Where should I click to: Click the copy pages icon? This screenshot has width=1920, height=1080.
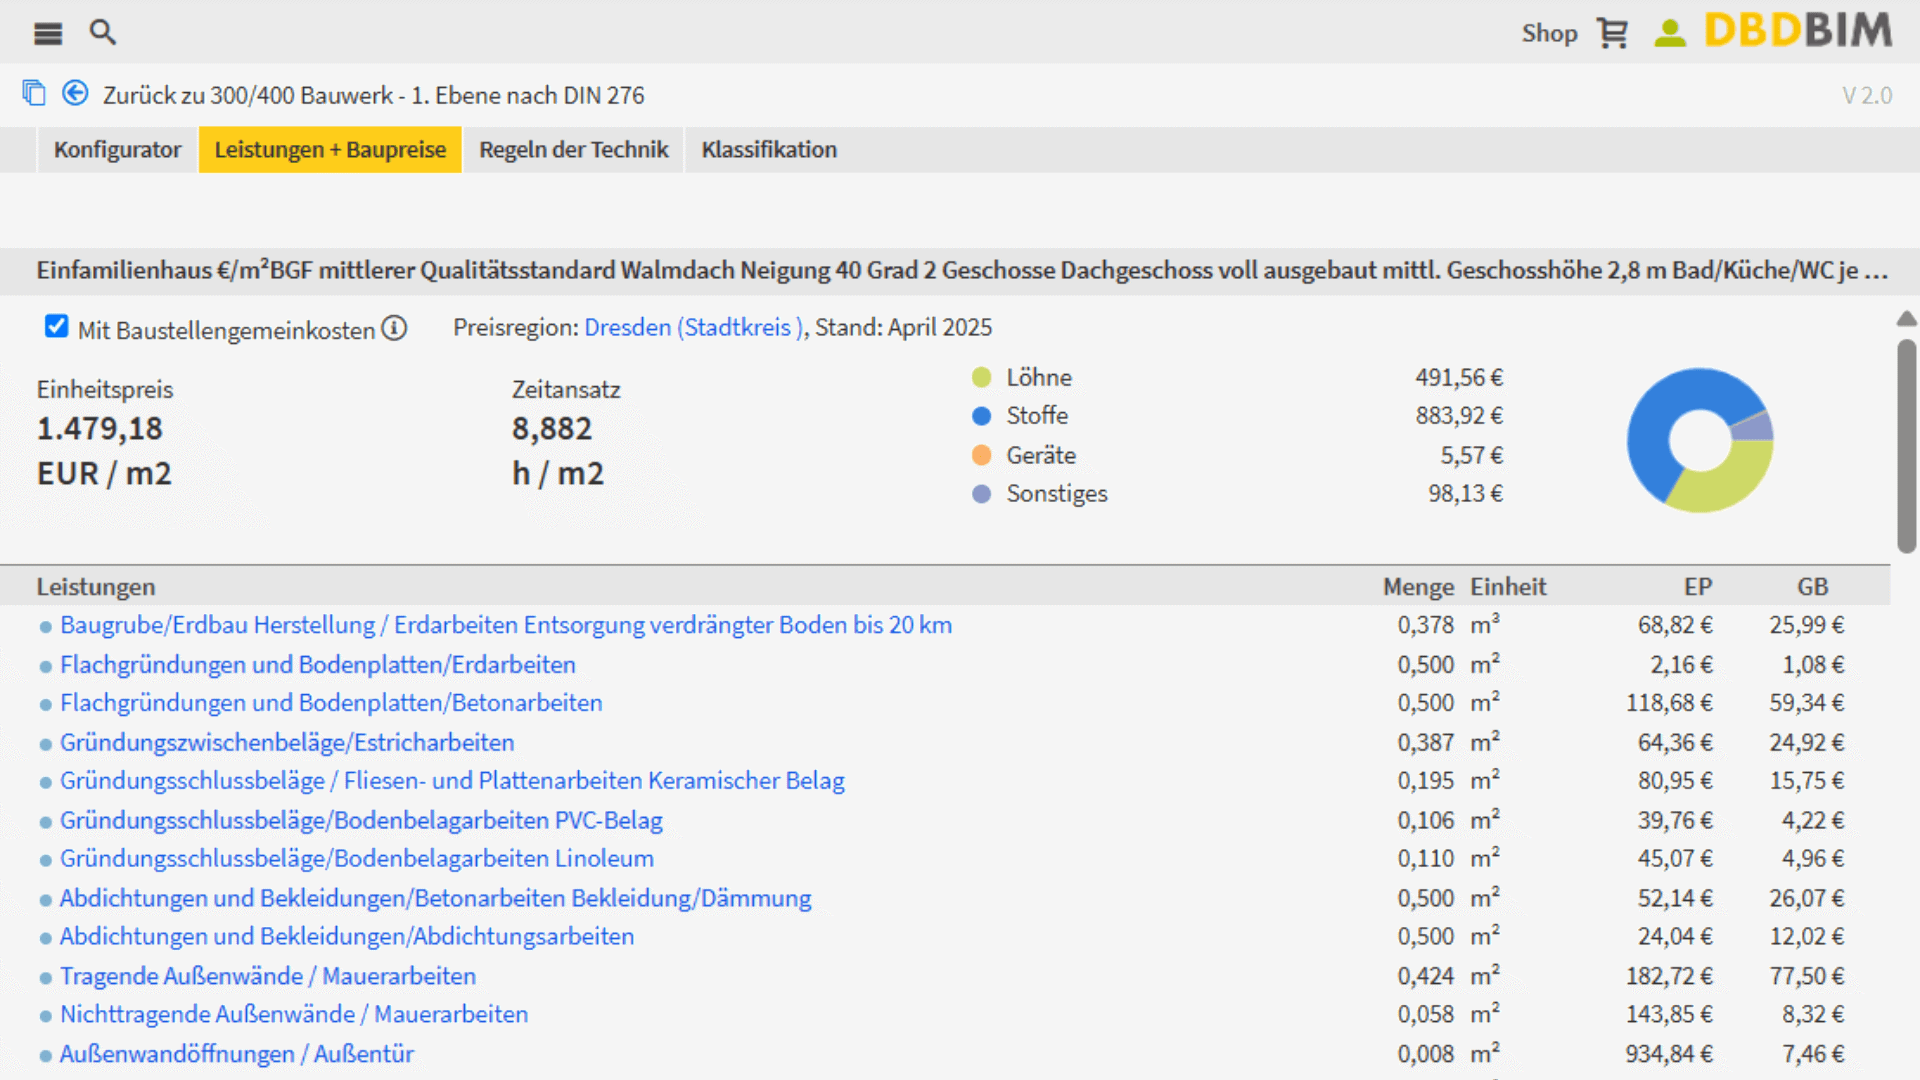(34, 94)
